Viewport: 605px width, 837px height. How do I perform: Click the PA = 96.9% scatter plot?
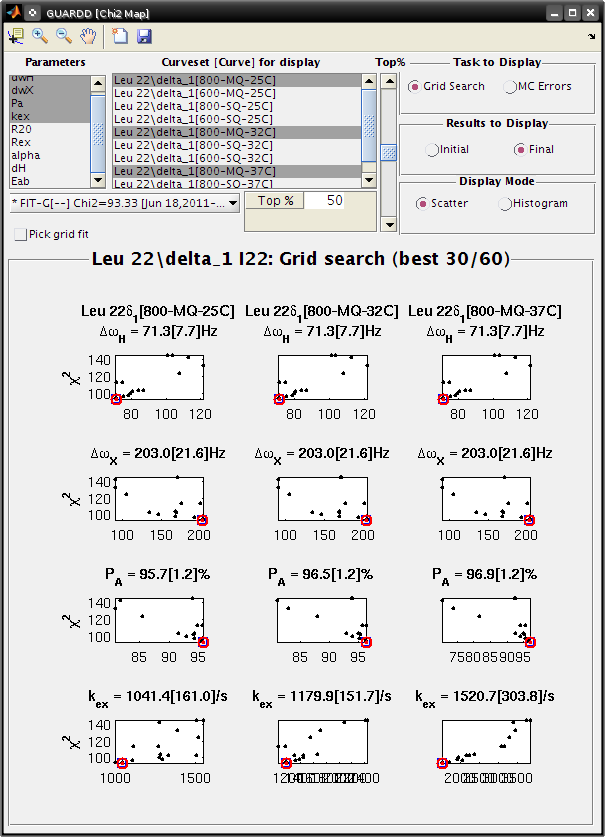coord(486,620)
